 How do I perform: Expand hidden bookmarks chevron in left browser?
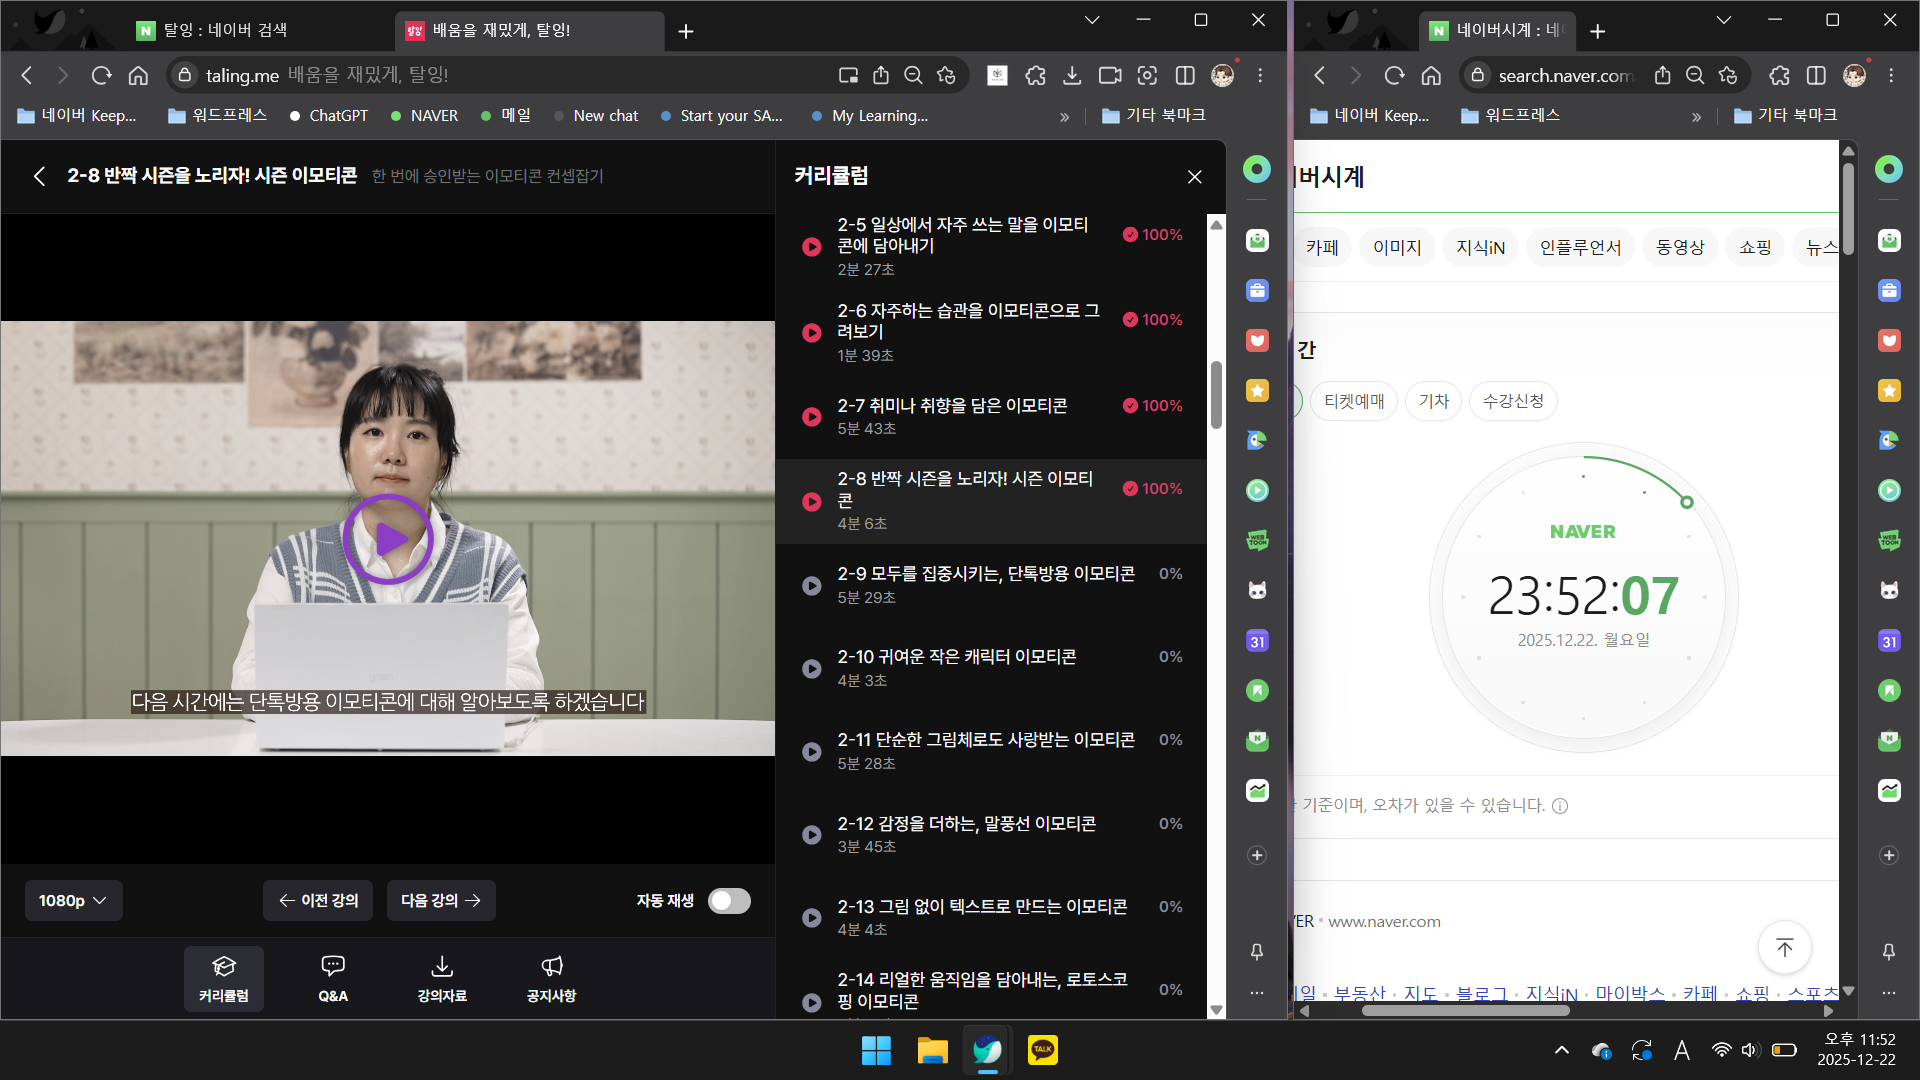[1064, 116]
